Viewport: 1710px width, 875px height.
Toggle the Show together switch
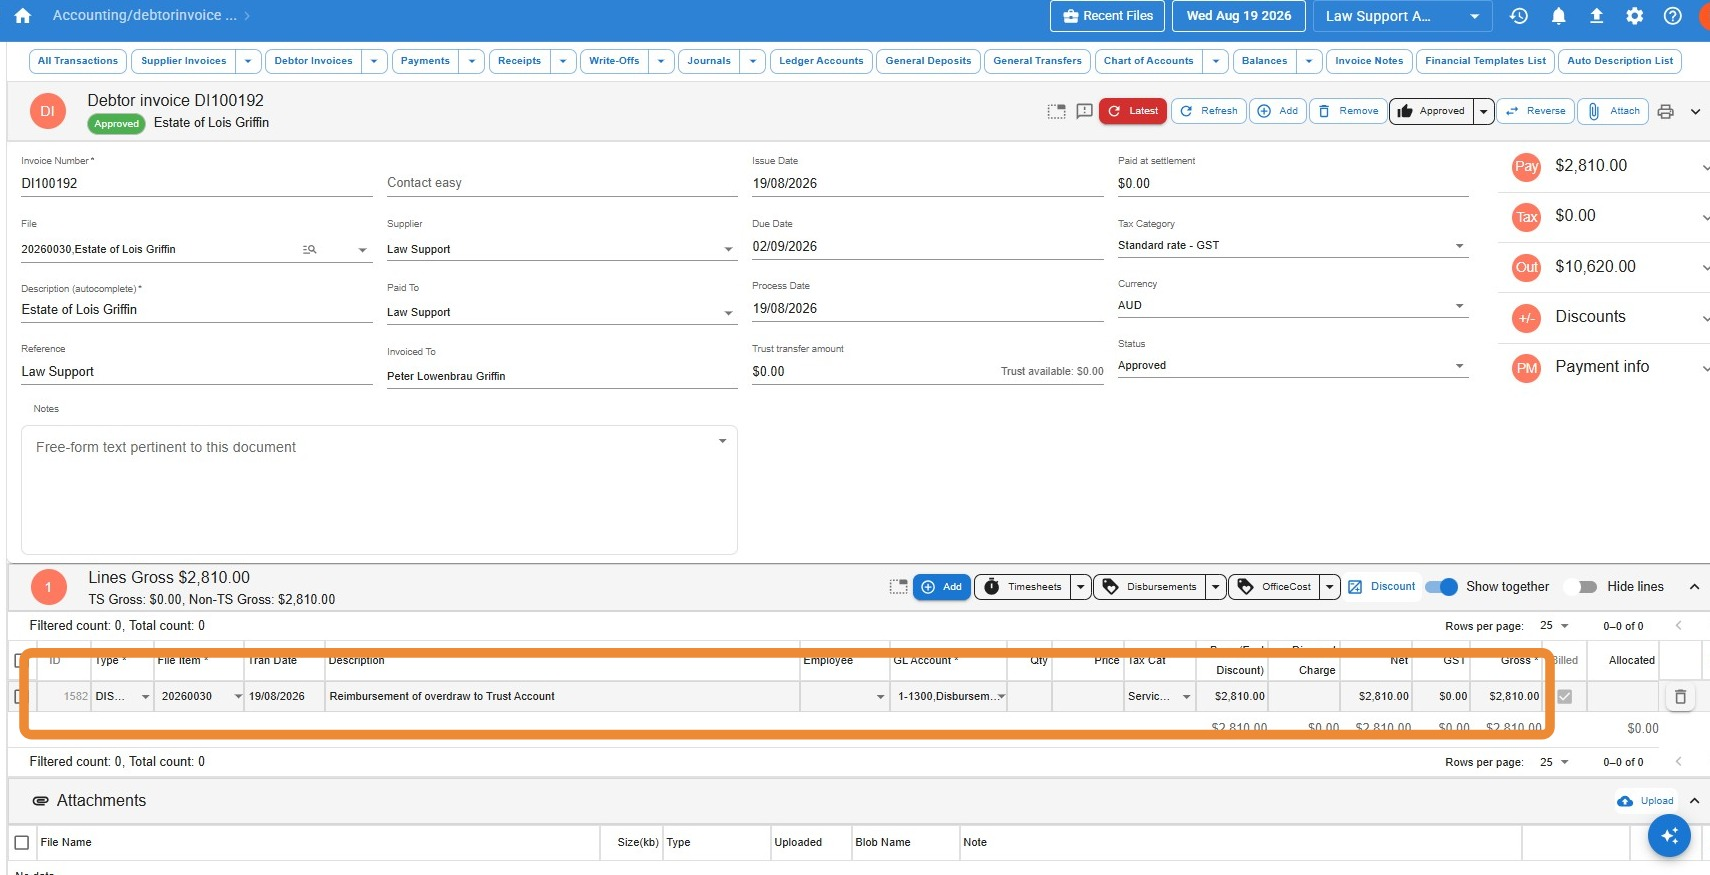coord(1441,587)
